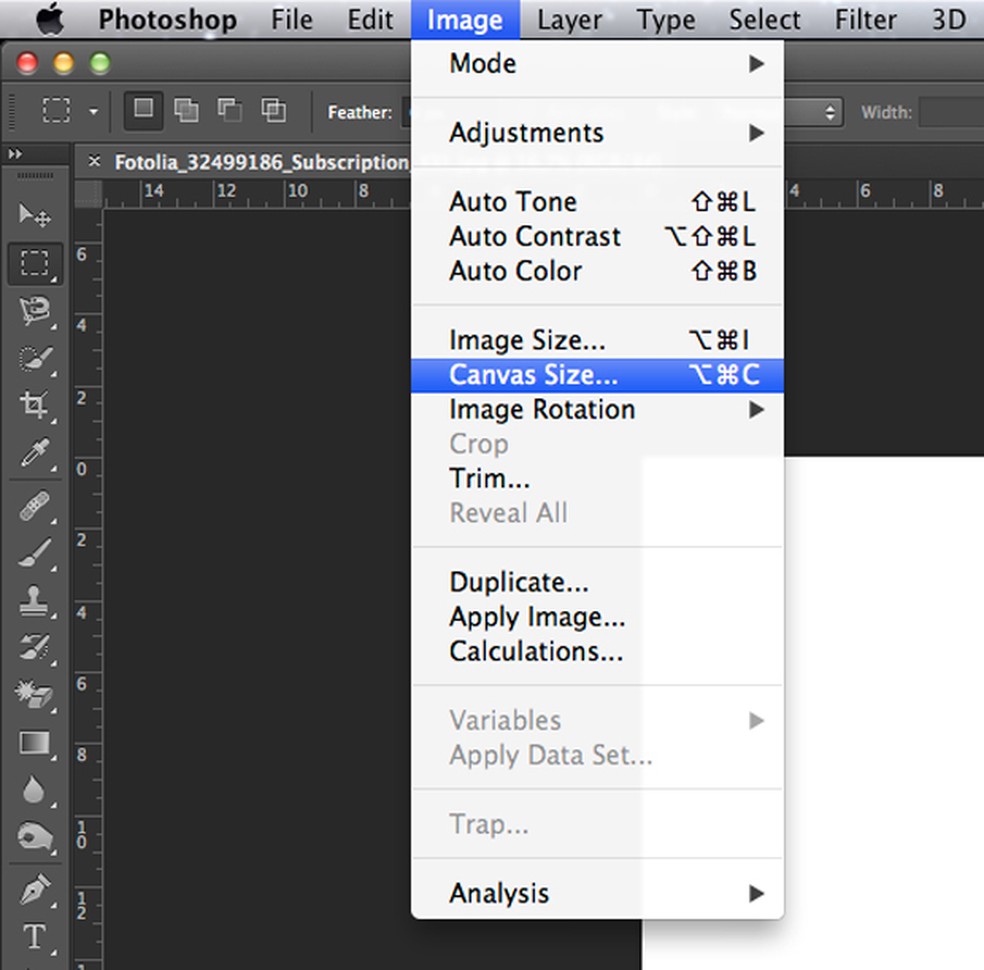Choose New selection mode button
Screen dimensions: 984x970
(143, 110)
